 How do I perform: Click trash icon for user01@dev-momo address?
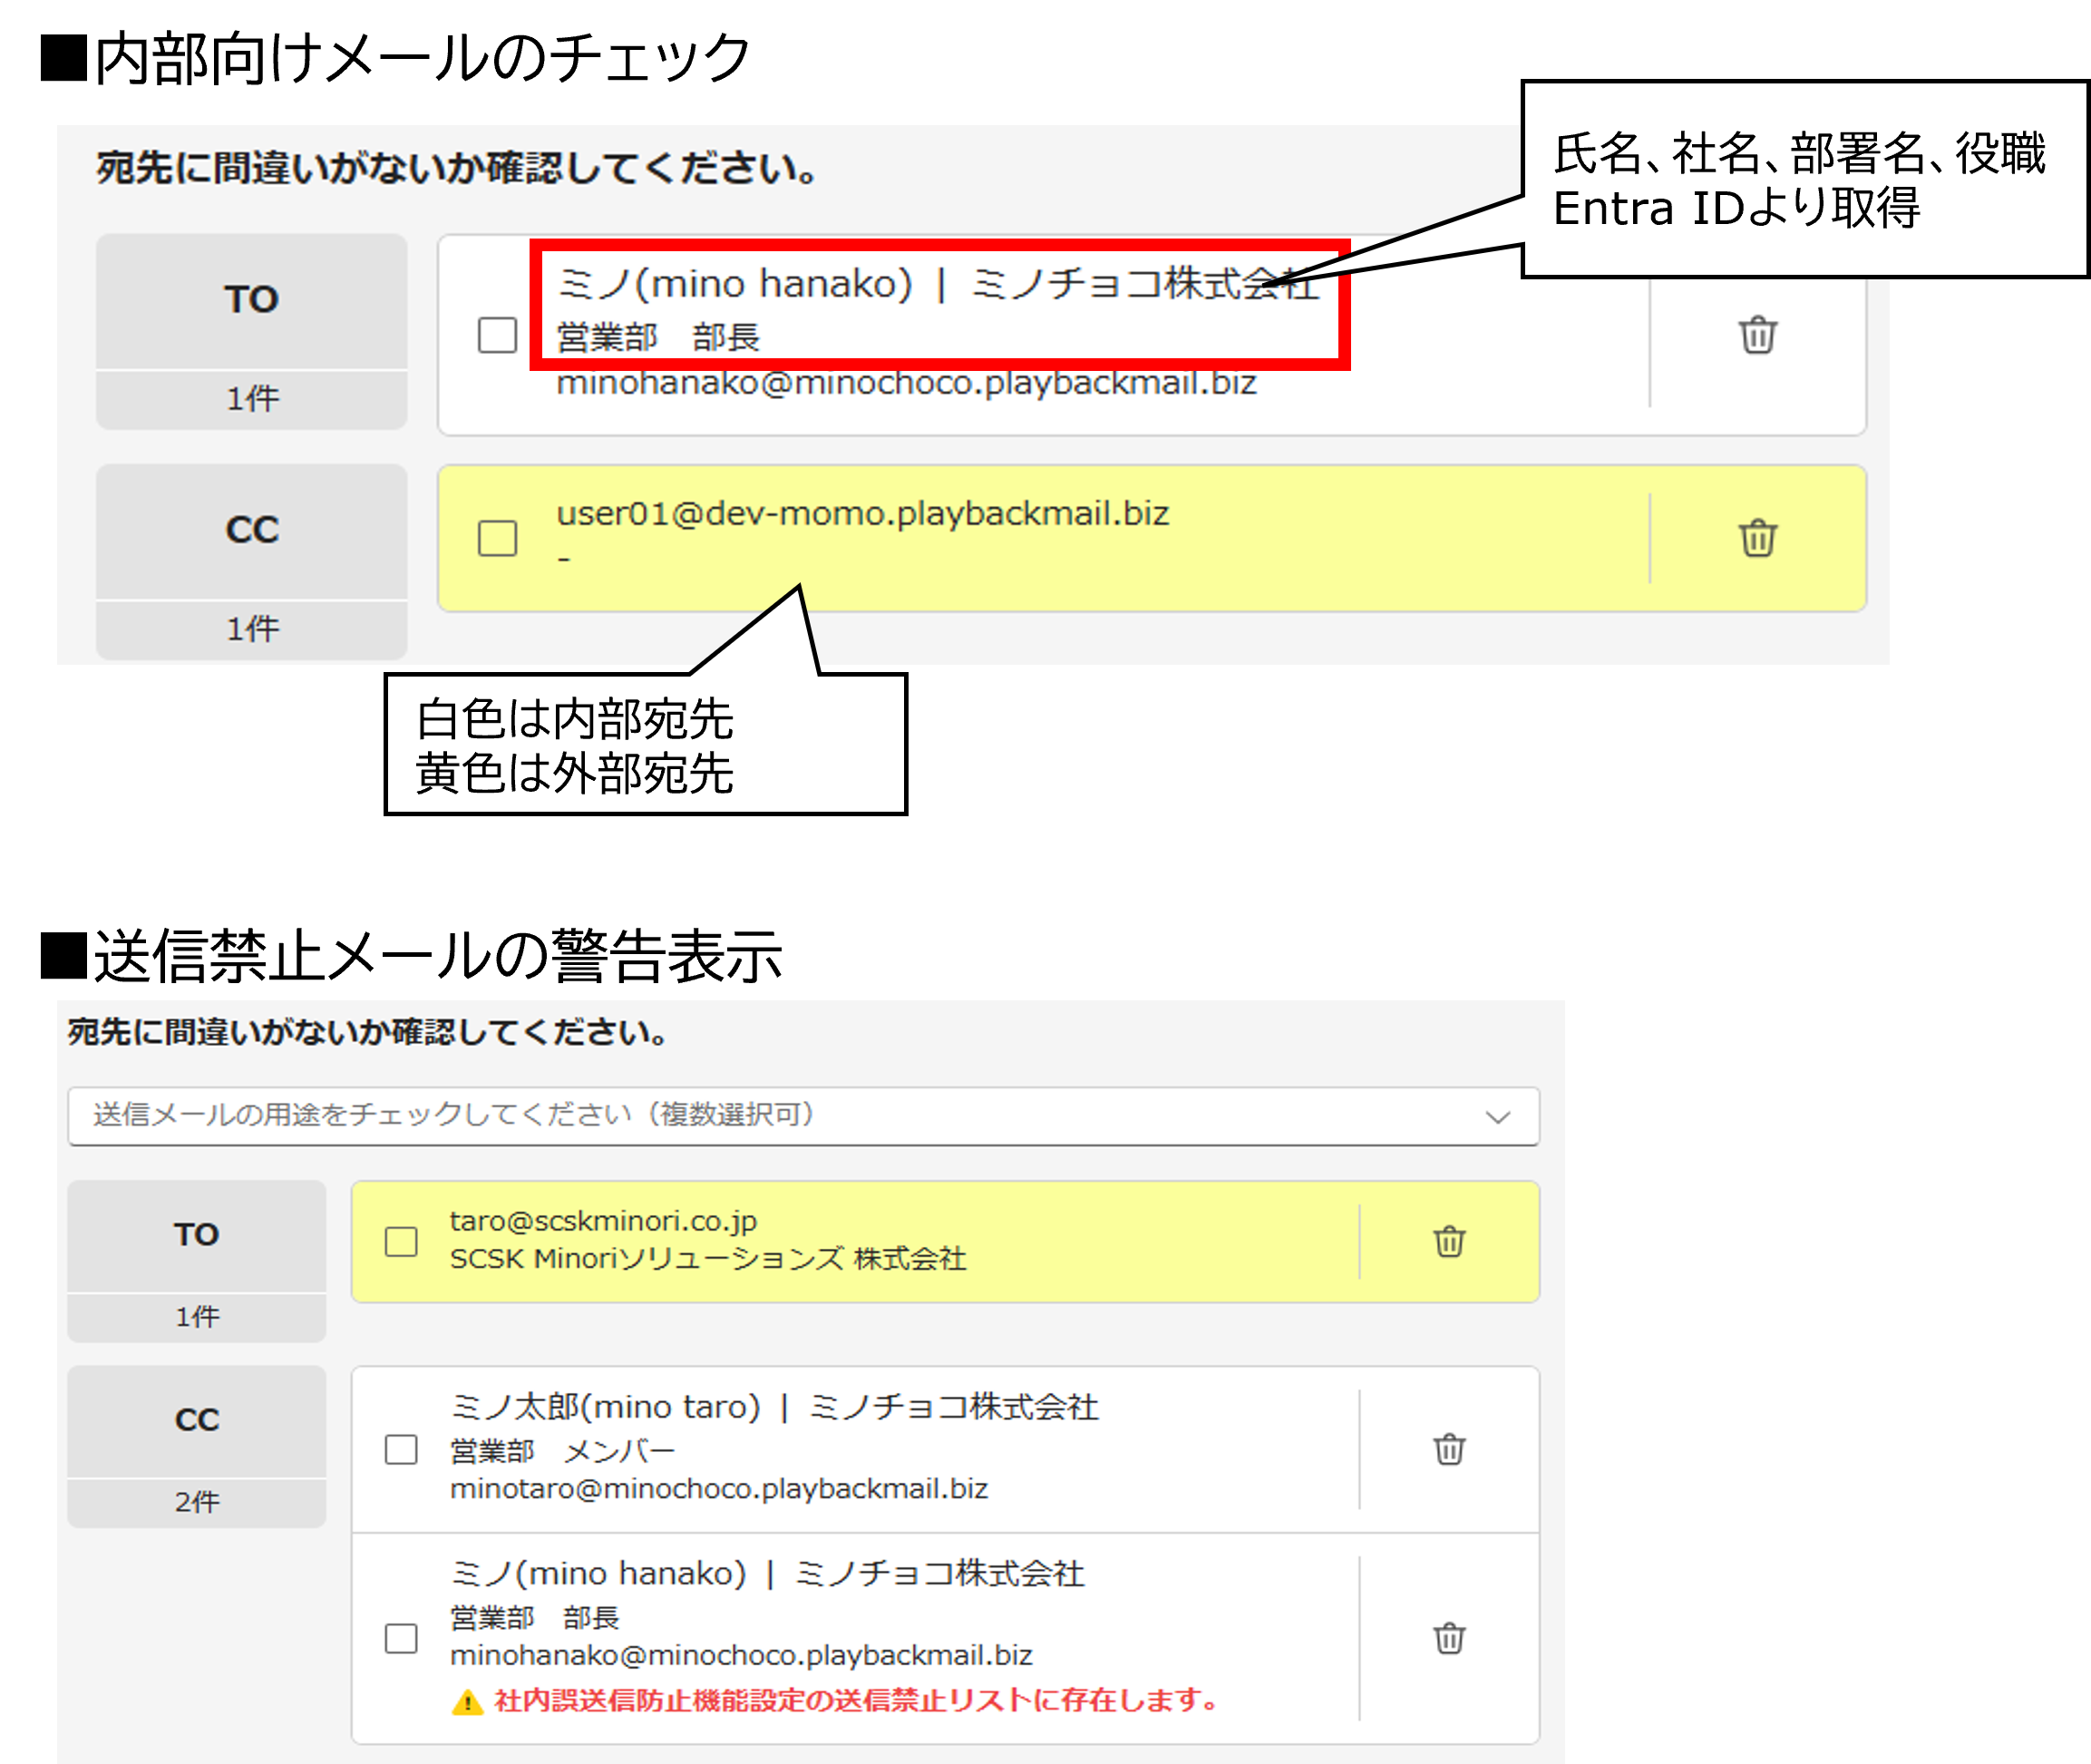click(x=1757, y=538)
